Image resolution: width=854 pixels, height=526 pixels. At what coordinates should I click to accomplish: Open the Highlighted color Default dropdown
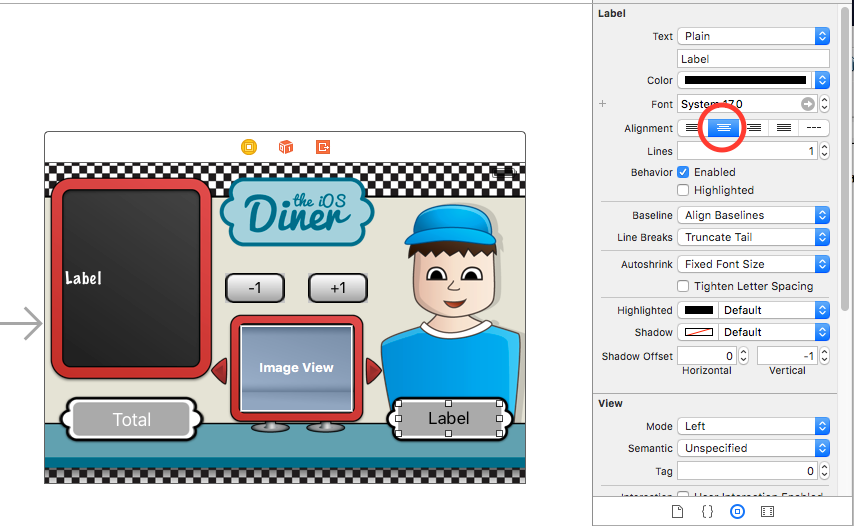(x=774, y=310)
